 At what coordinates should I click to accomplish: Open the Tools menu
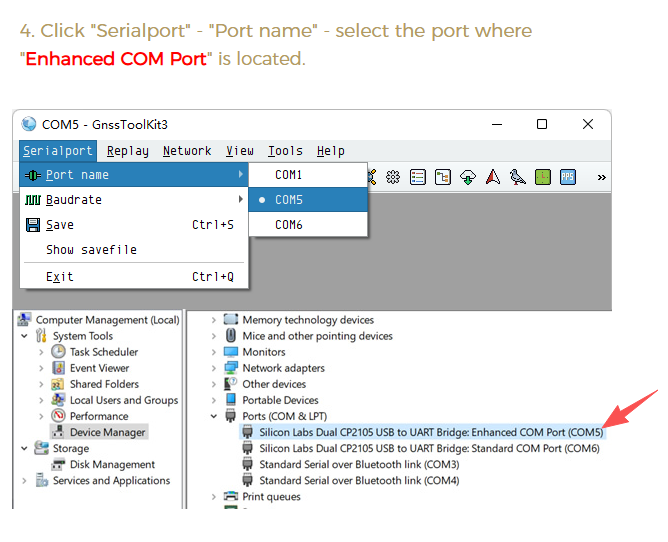click(x=285, y=151)
